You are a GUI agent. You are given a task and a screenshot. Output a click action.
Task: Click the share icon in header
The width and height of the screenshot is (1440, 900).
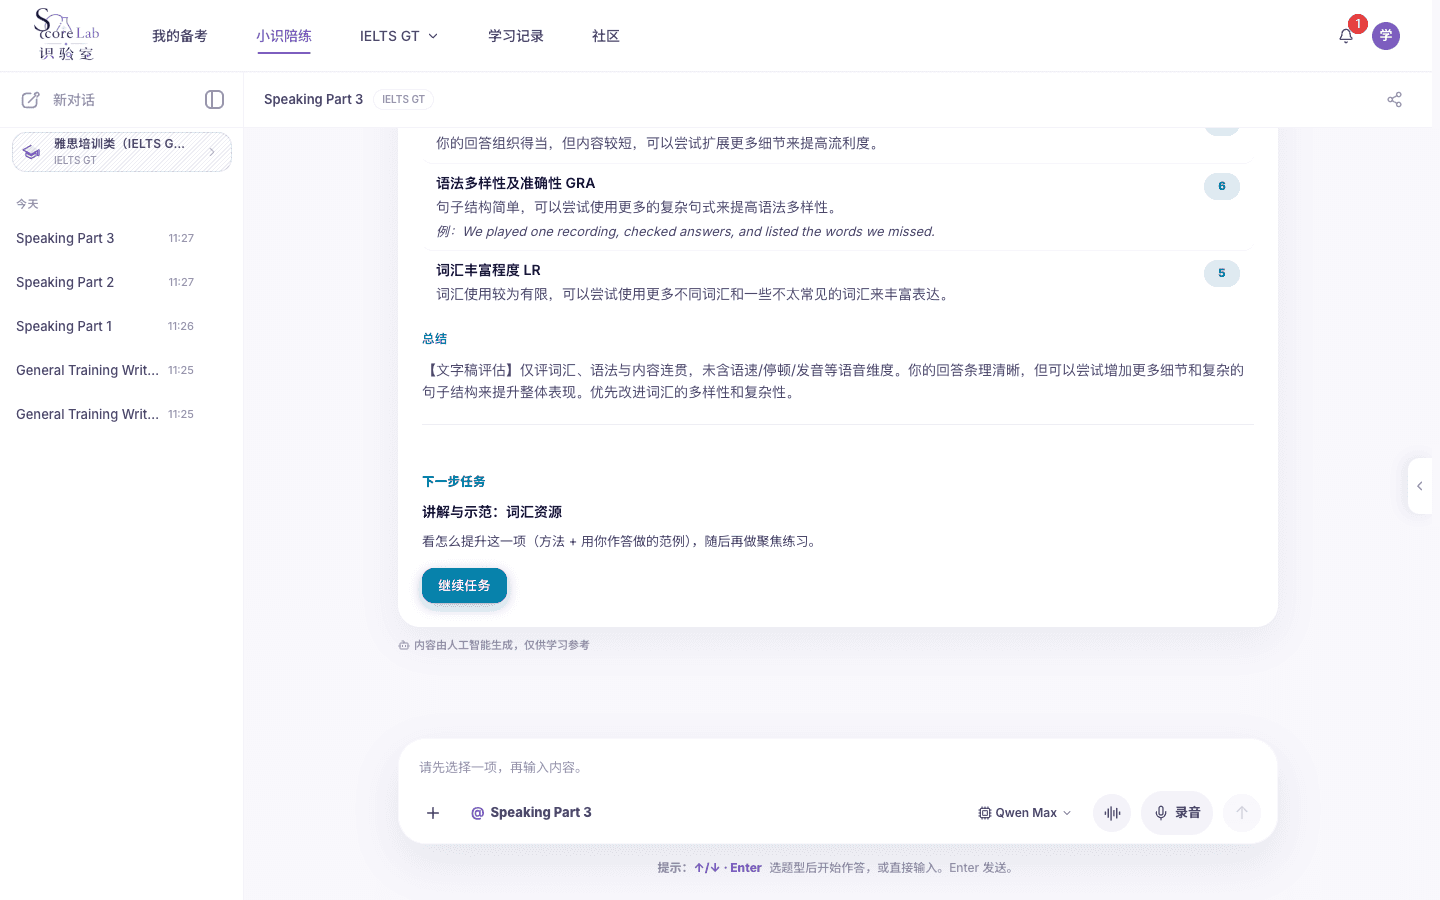(x=1394, y=99)
